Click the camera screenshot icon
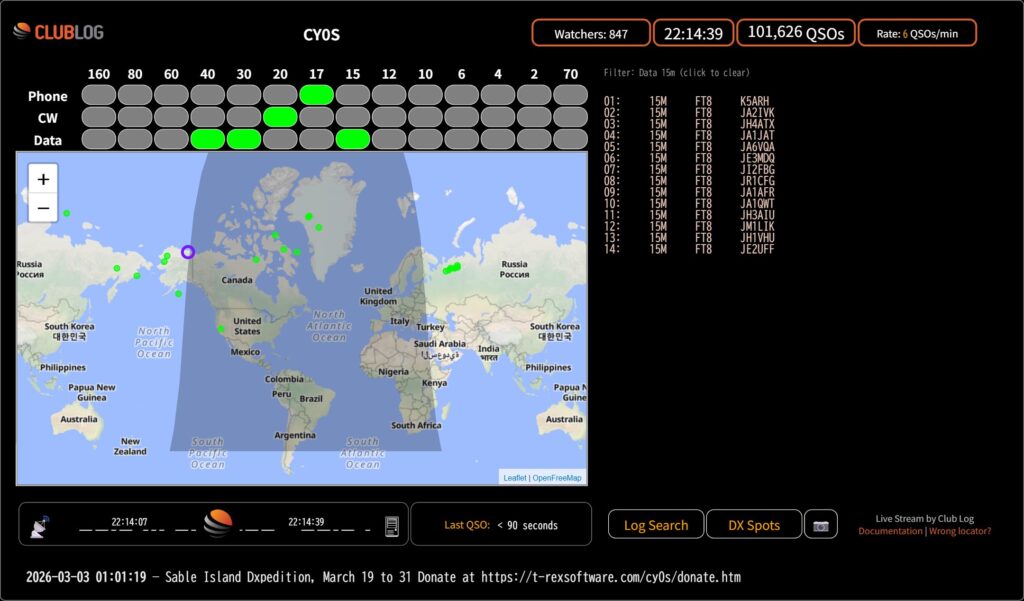Image resolution: width=1024 pixels, height=601 pixels. (x=821, y=525)
